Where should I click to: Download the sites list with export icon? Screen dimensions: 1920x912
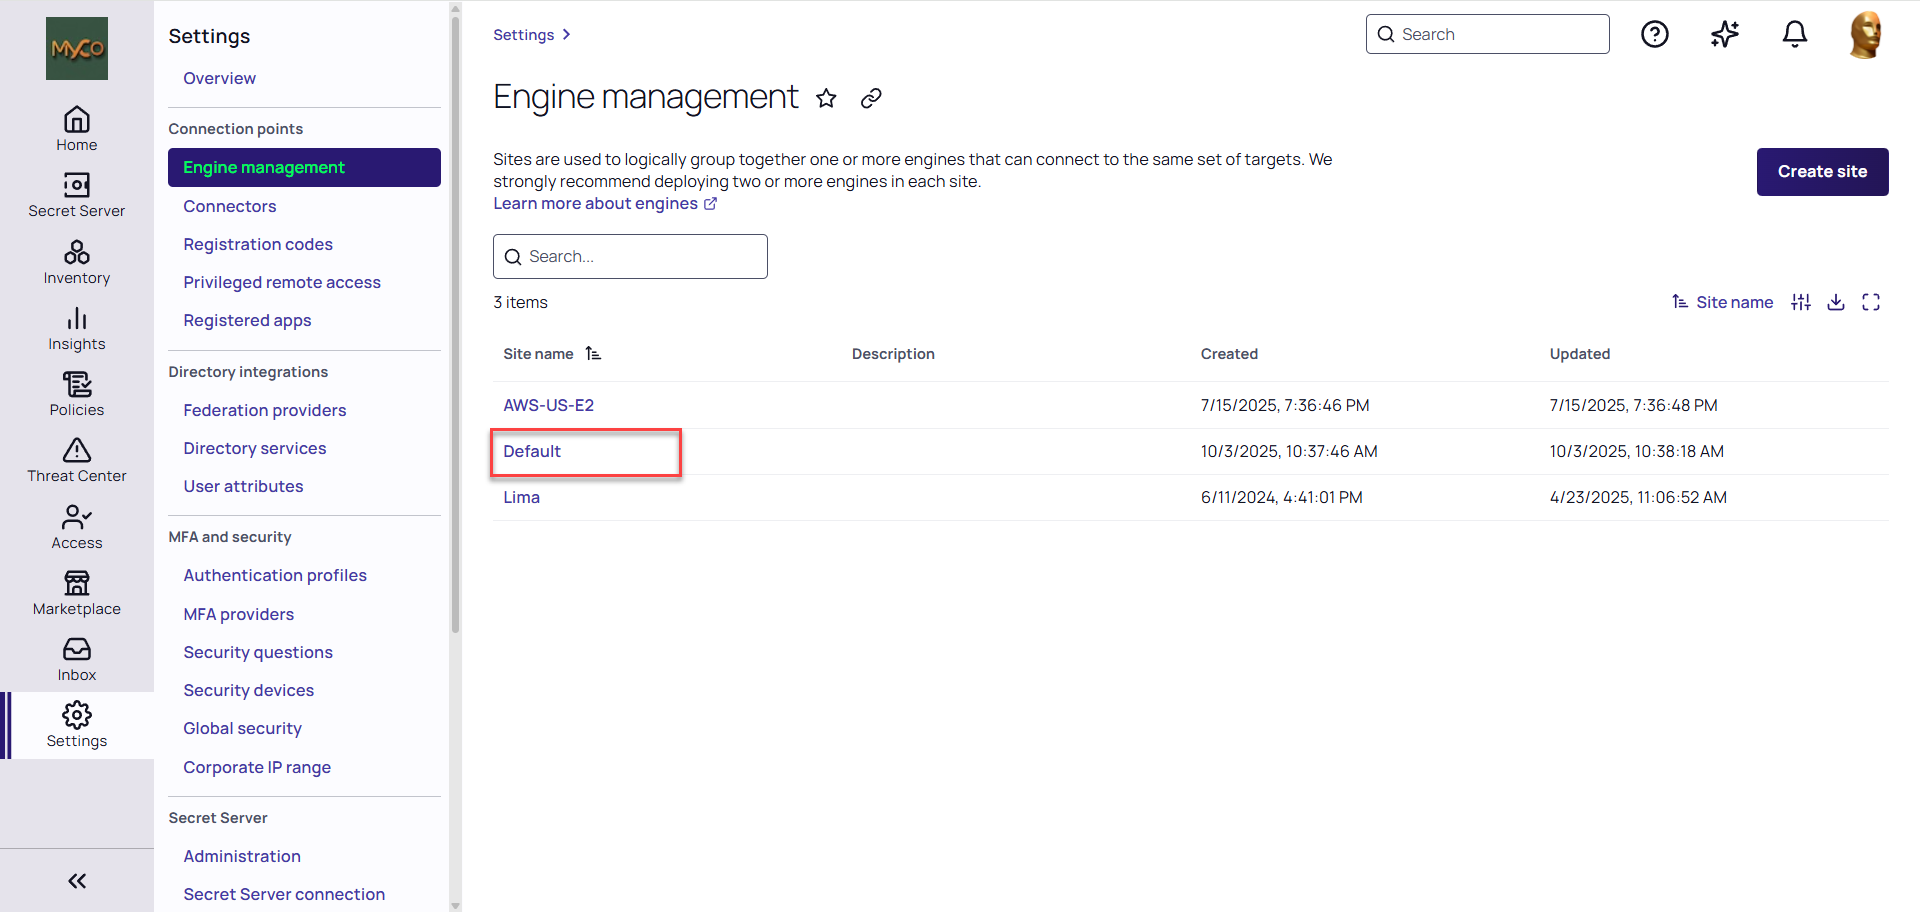1836,302
